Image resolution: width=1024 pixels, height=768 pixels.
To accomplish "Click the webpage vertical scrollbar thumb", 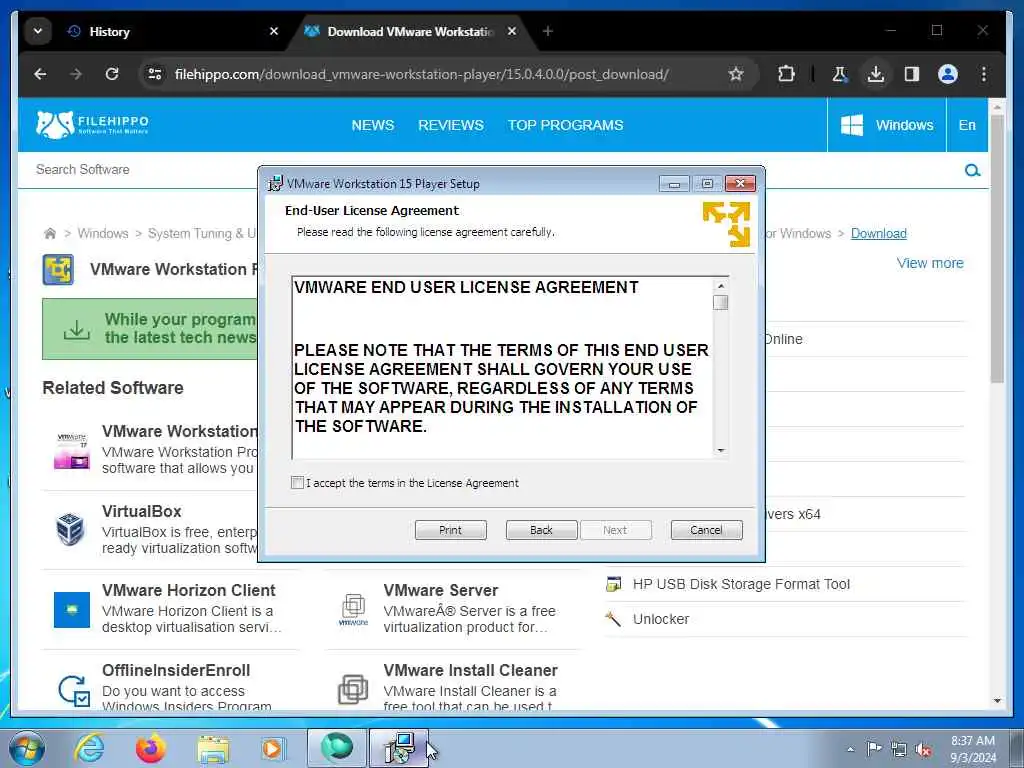I will pyautogui.click(x=997, y=248).
